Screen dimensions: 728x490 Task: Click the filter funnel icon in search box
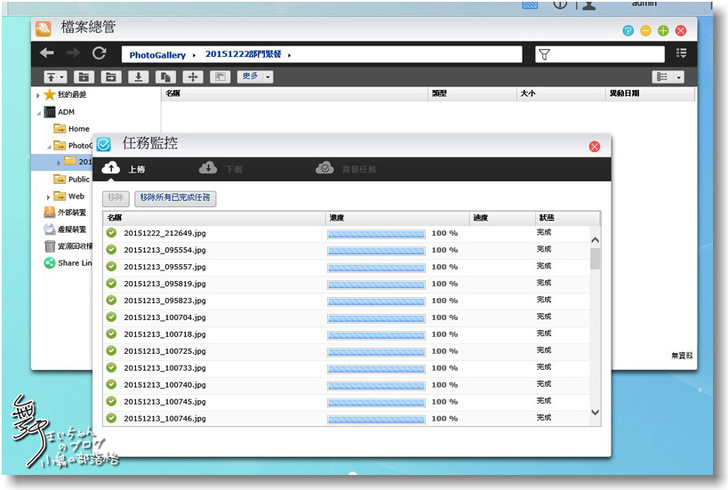tap(544, 54)
